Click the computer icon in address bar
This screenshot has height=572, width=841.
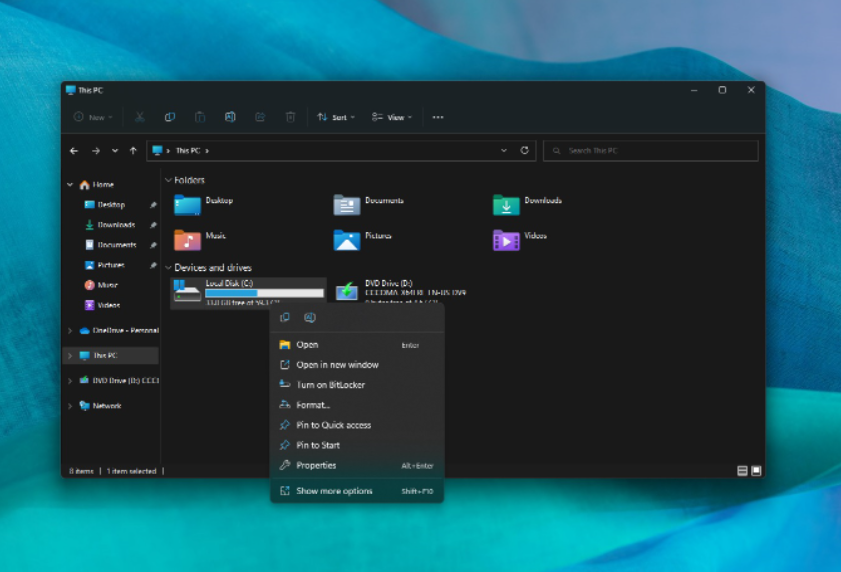(157, 150)
